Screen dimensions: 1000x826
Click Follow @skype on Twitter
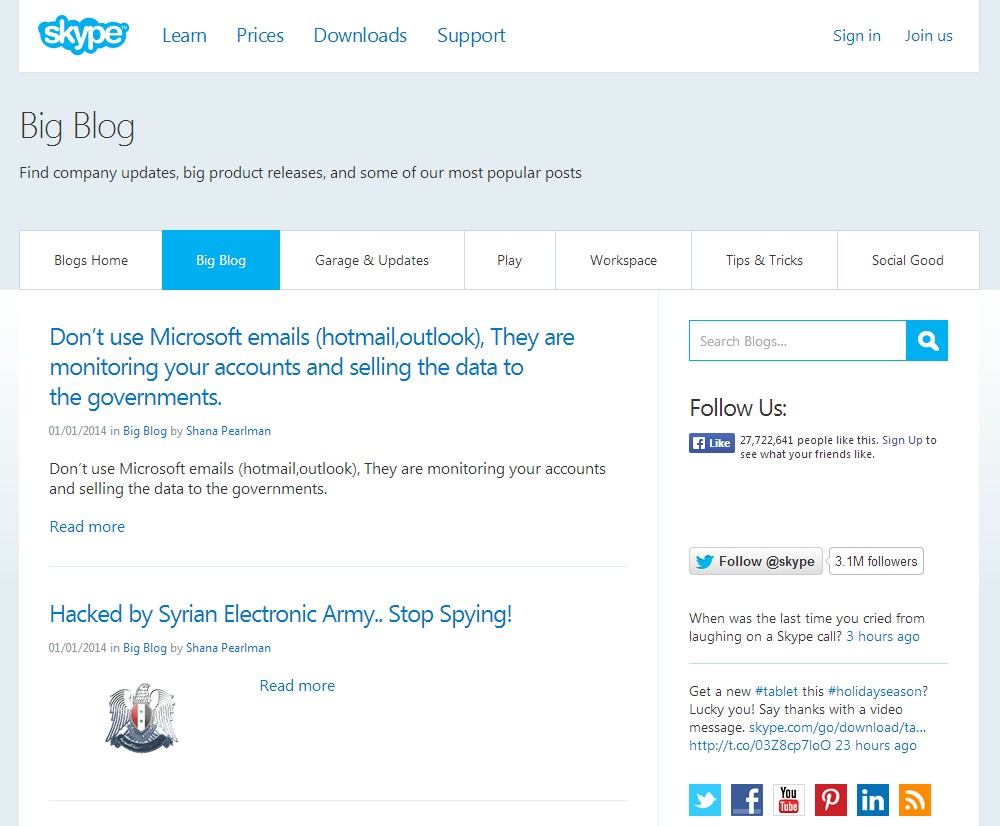pyautogui.click(x=756, y=561)
